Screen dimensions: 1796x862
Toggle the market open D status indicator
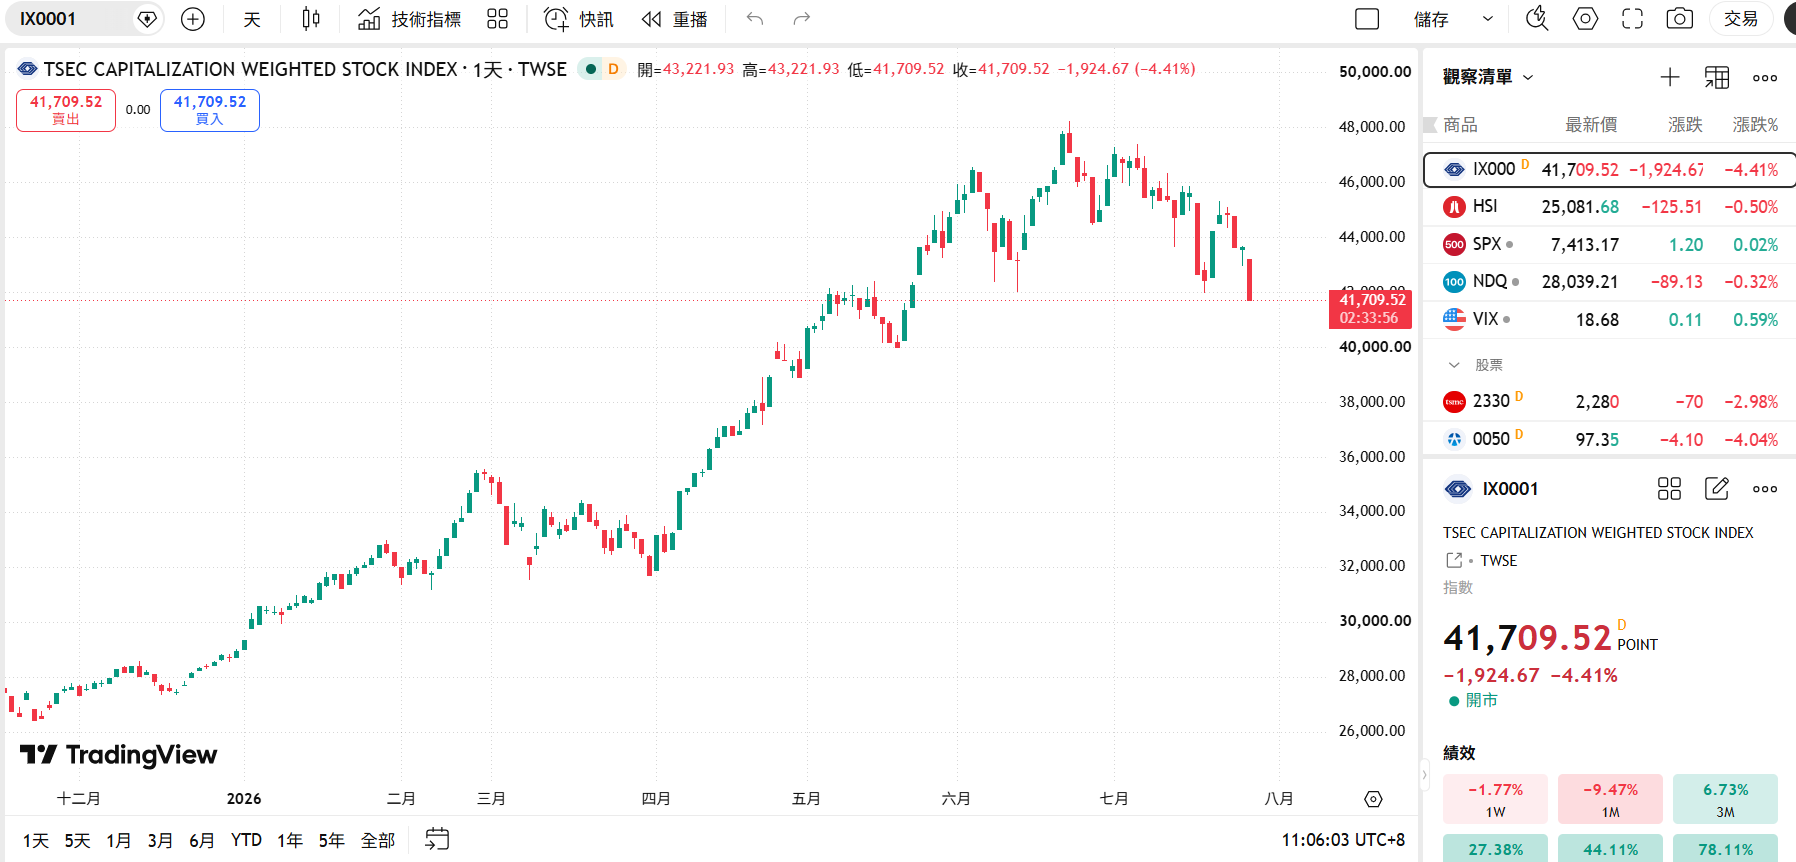click(x=602, y=69)
